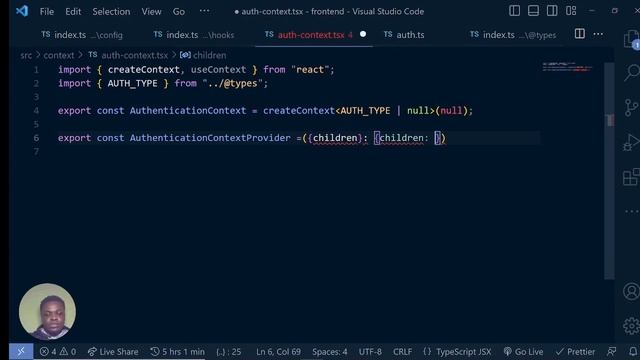Image resolution: width=640 pixels, height=360 pixels.
Task: Open the File menu
Action: click(47, 11)
